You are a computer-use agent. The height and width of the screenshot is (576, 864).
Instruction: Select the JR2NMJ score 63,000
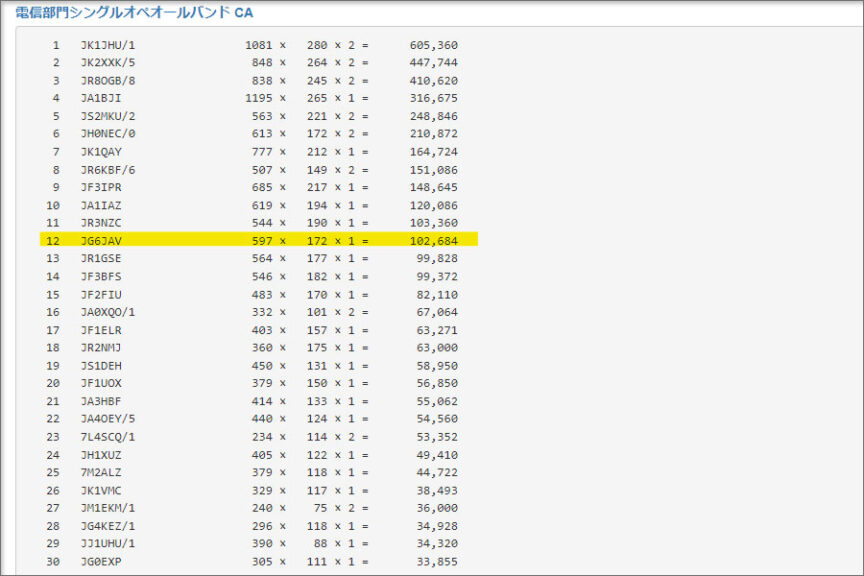[438, 347]
